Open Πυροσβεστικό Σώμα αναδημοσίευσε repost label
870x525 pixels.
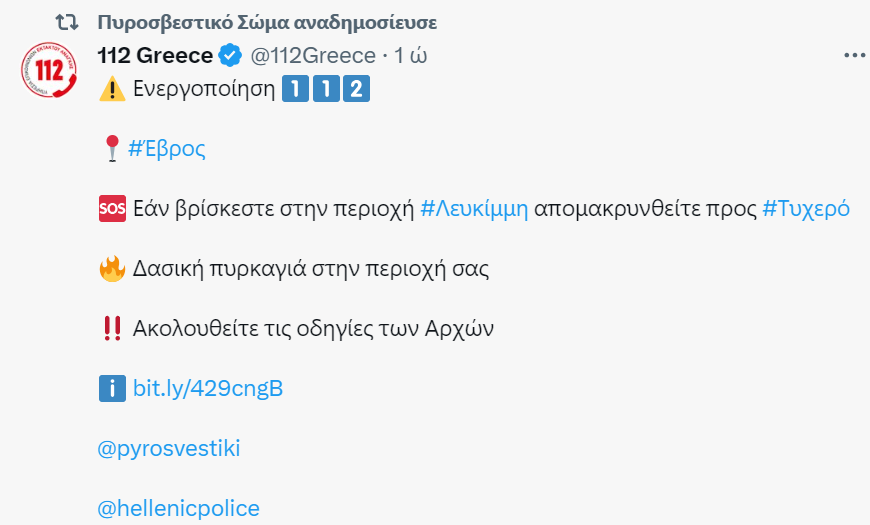pos(267,22)
